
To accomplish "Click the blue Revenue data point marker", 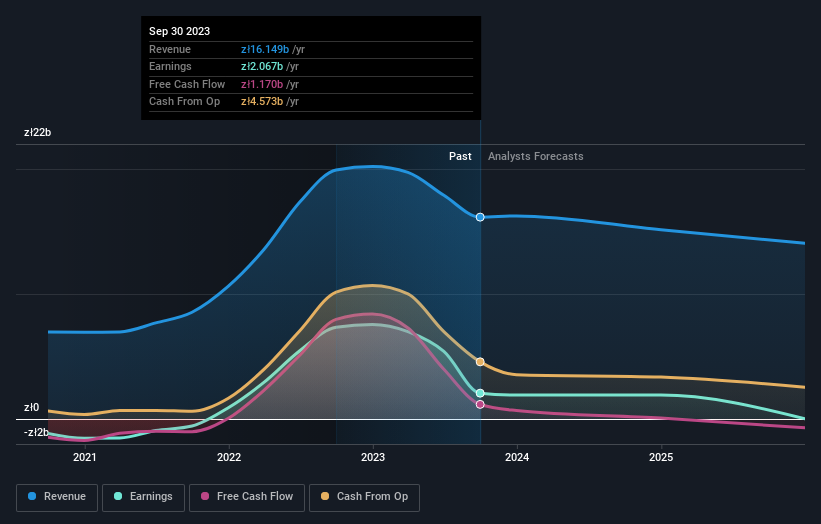I will coord(480,217).
